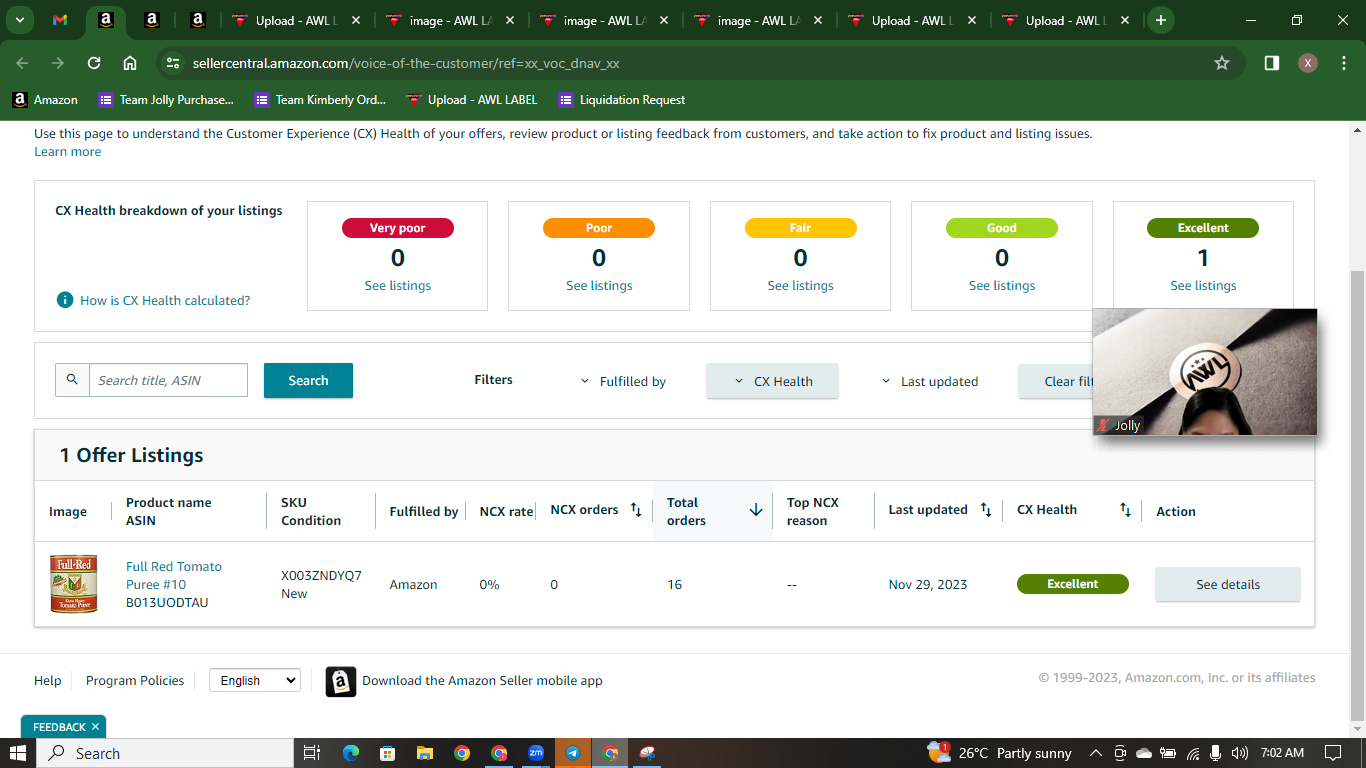Click the address bar URL
Viewport: 1366px width, 768px height.
(x=406, y=63)
